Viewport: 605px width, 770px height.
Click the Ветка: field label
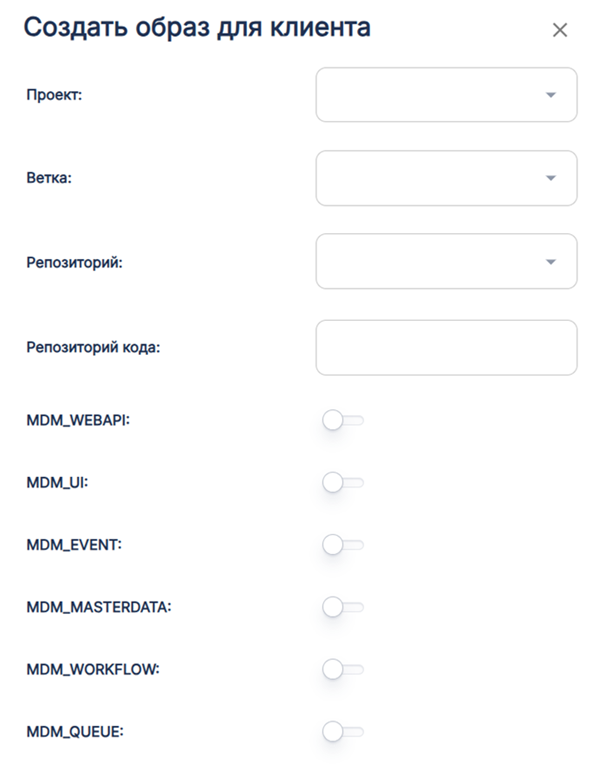pyautogui.click(x=49, y=178)
